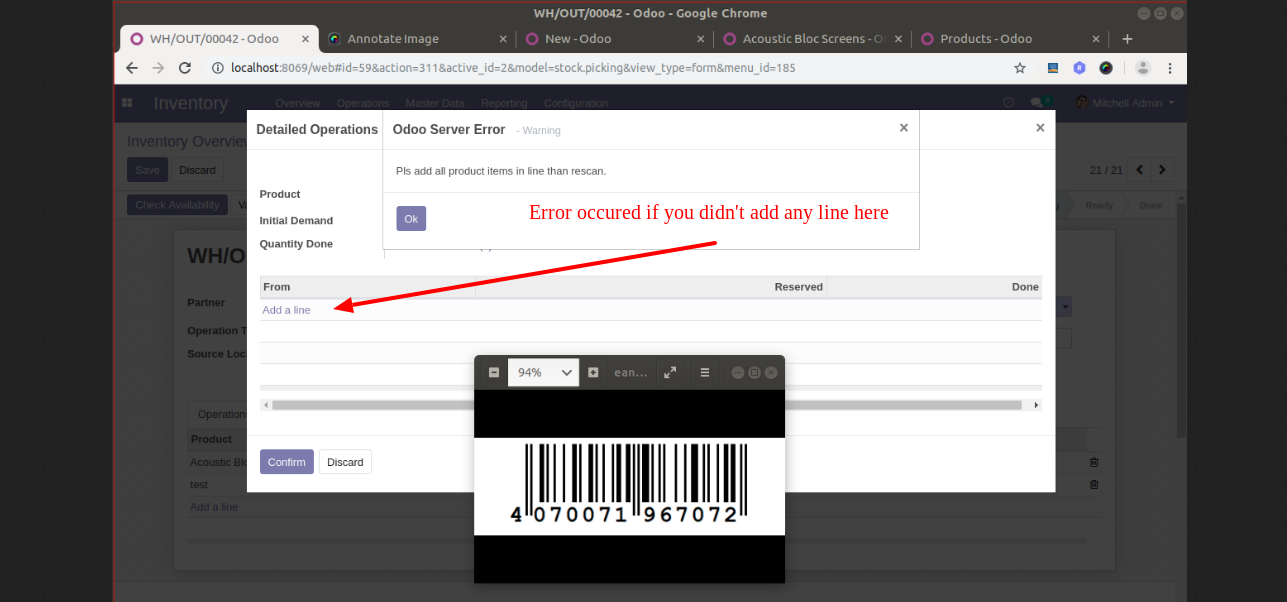Open the 94% zoom level dropdown
This screenshot has width=1287, height=602.
tap(543, 372)
